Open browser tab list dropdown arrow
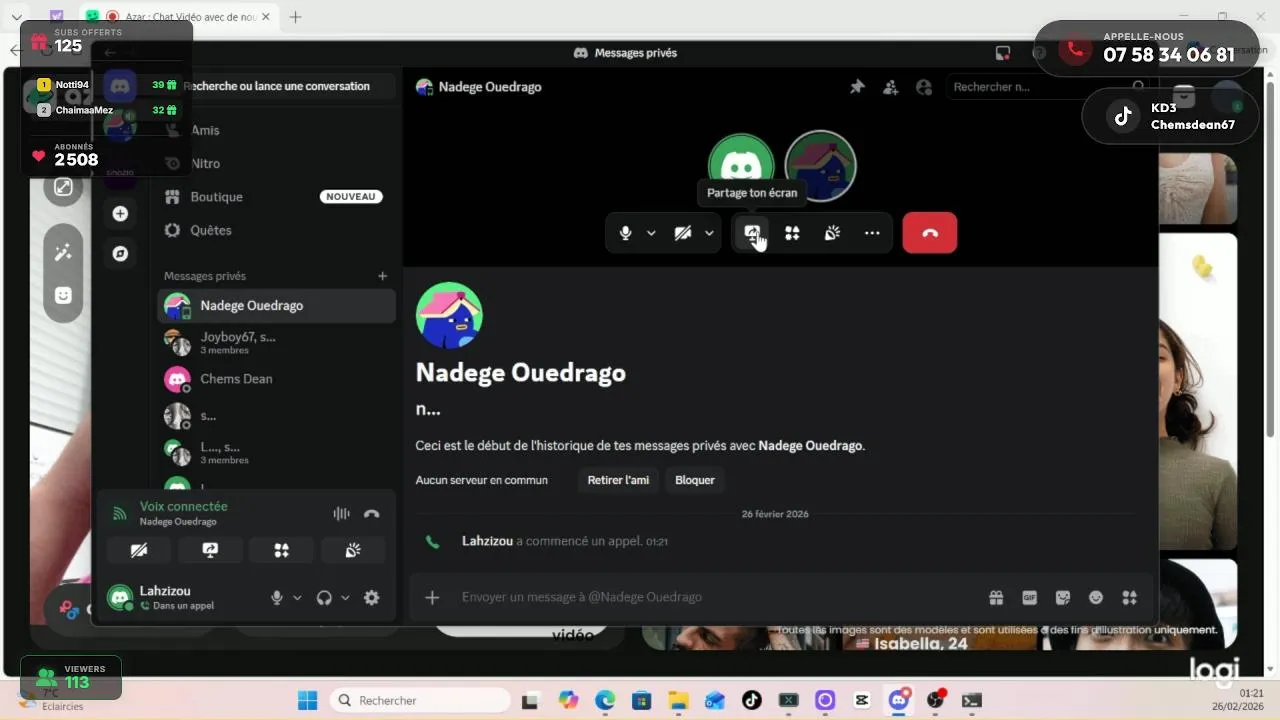1280x720 pixels. tap(17, 17)
